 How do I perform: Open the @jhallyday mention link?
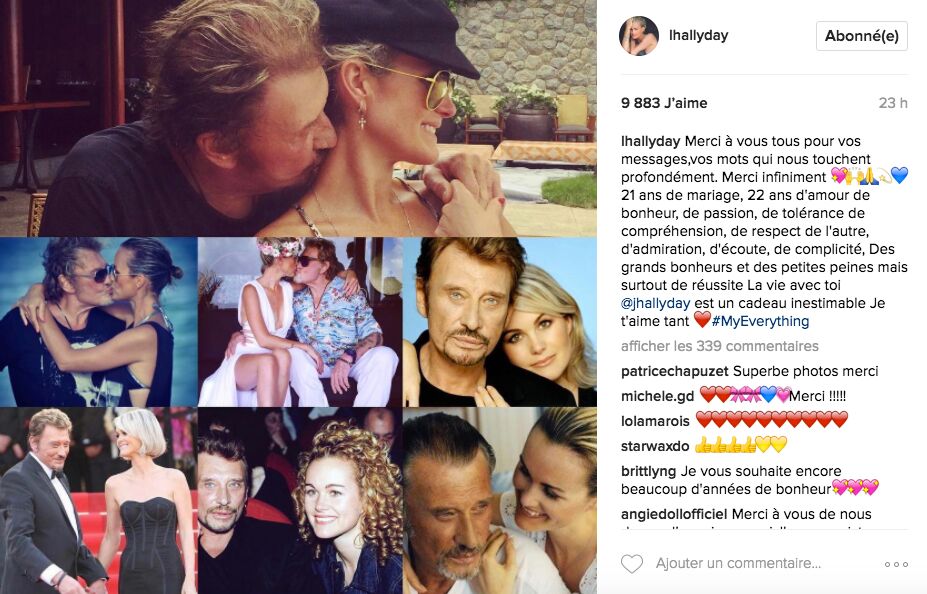655,303
